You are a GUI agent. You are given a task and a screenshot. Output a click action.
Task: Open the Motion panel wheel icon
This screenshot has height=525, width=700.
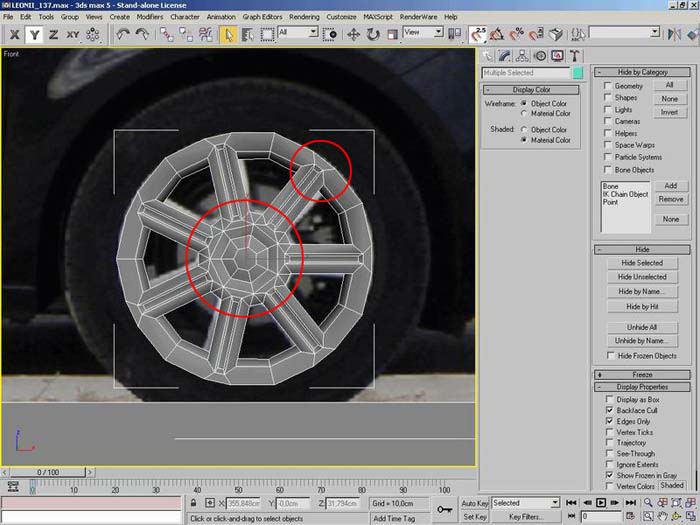[x=540, y=56]
